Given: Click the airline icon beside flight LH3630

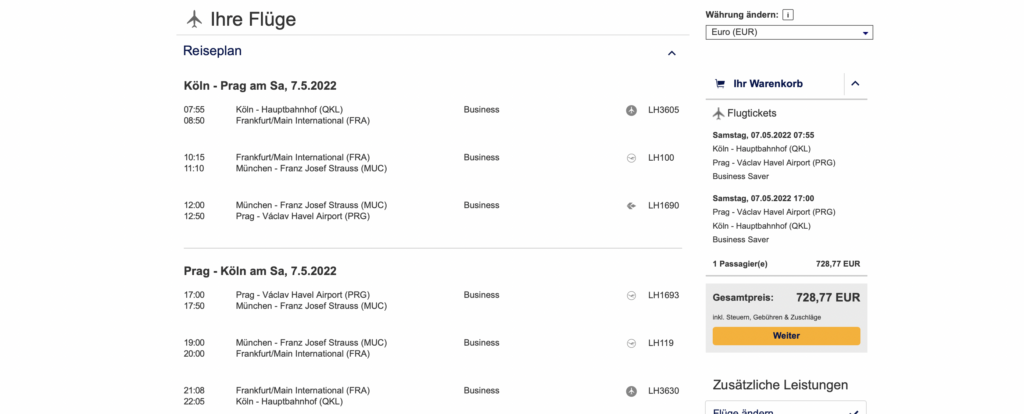Looking at the screenshot, I should (631, 391).
